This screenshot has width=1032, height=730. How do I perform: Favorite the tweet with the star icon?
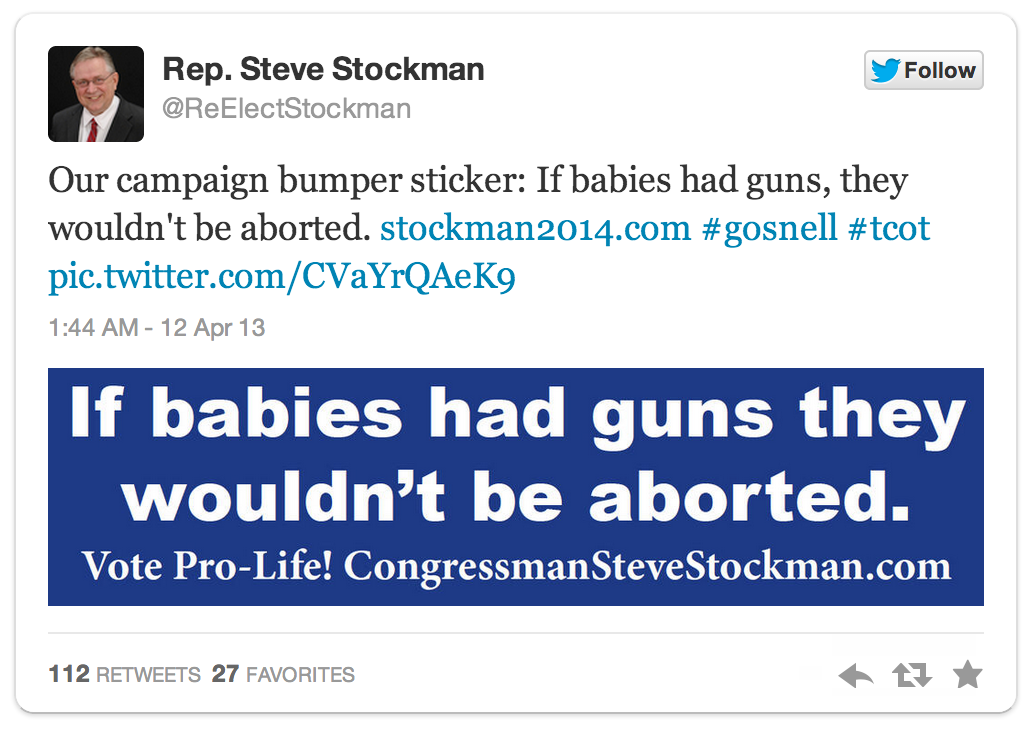tap(967, 676)
